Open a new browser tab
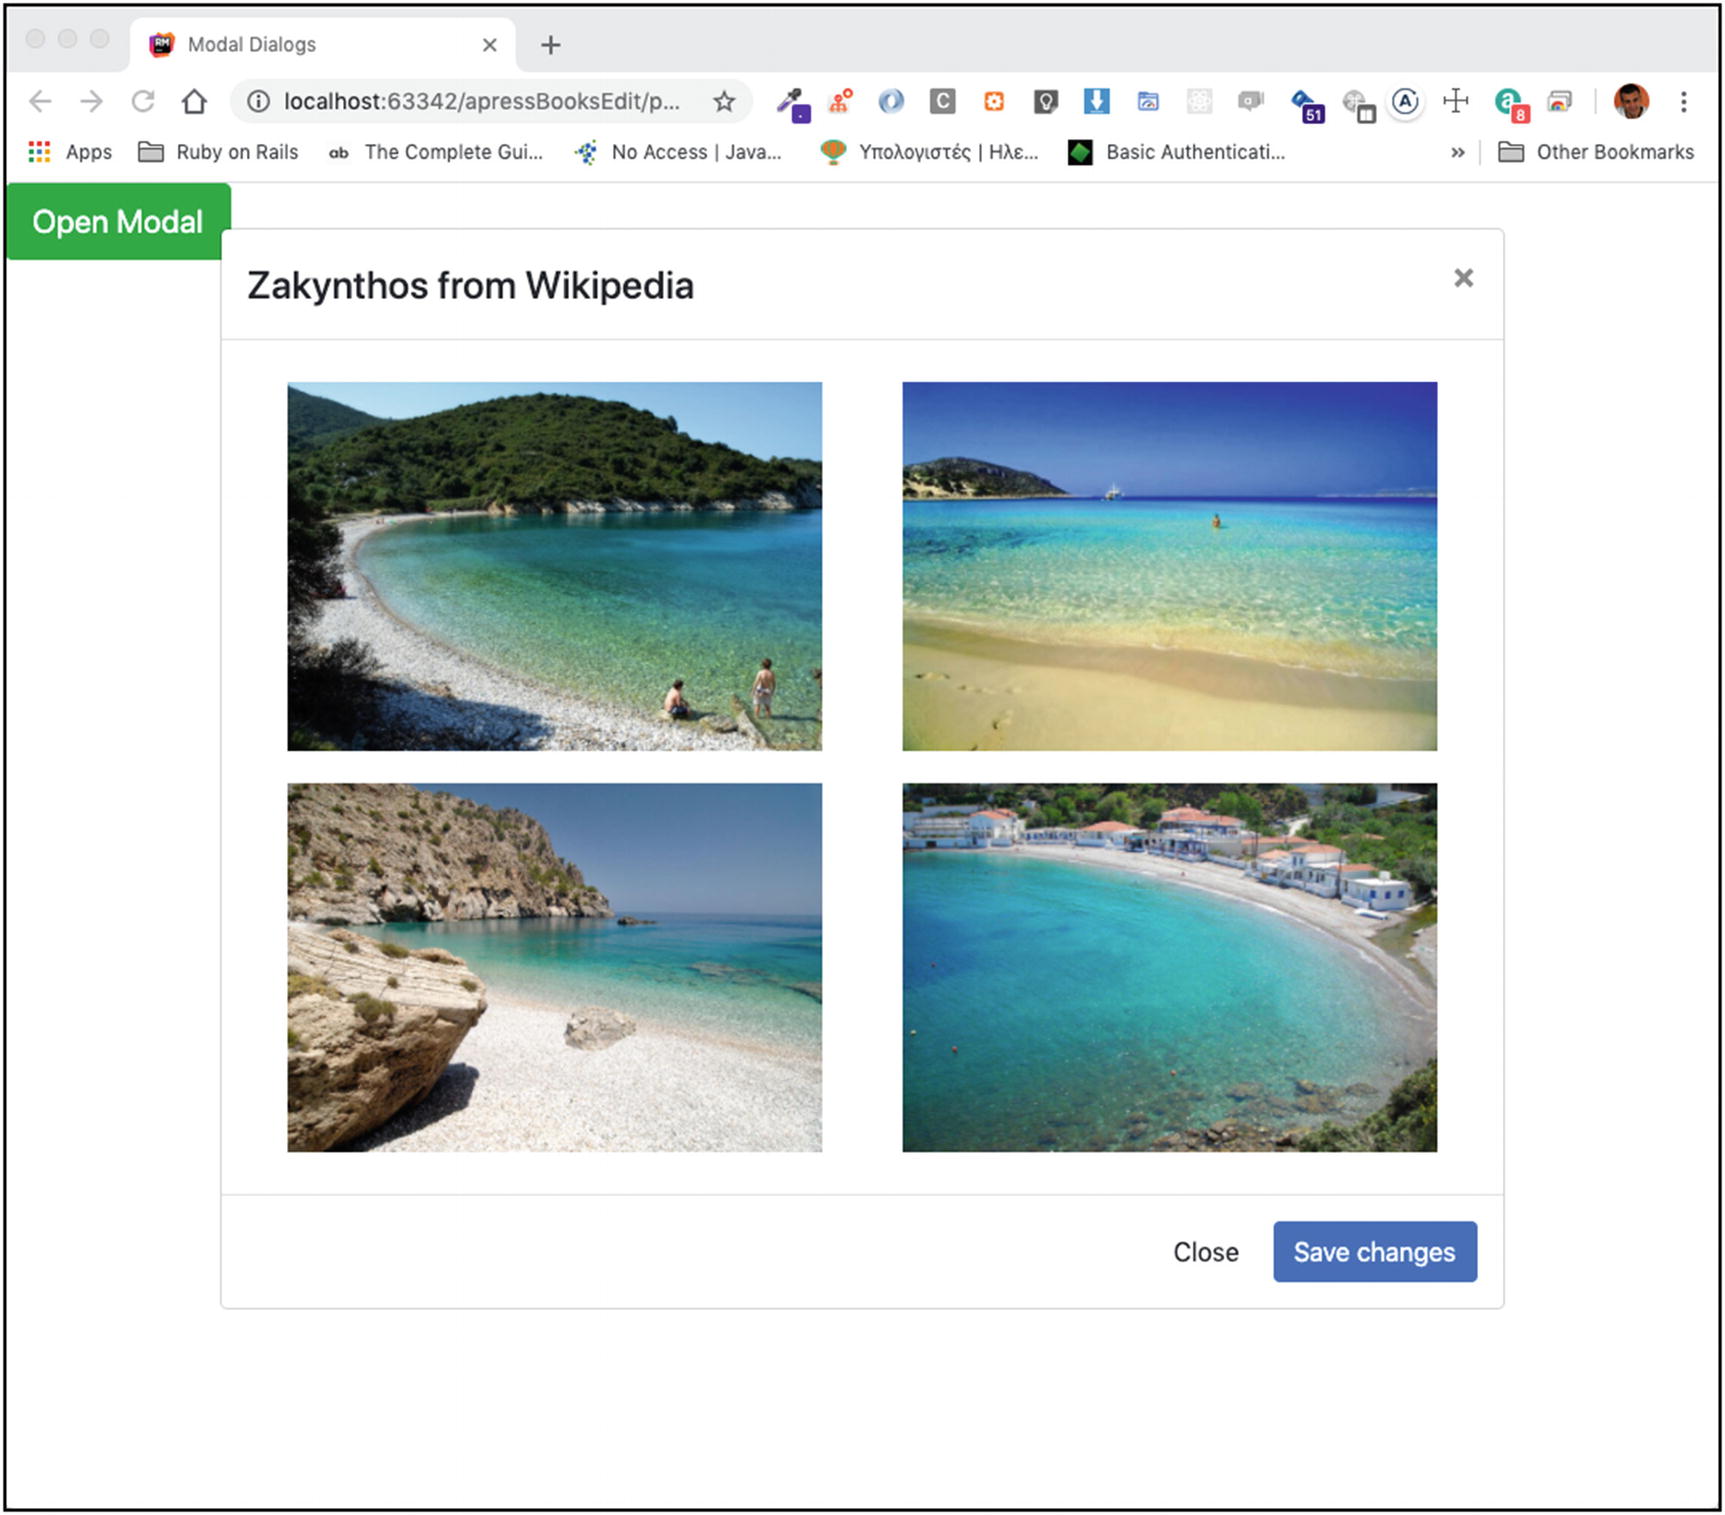This screenshot has height=1515, width=1725. pos(550,45)
